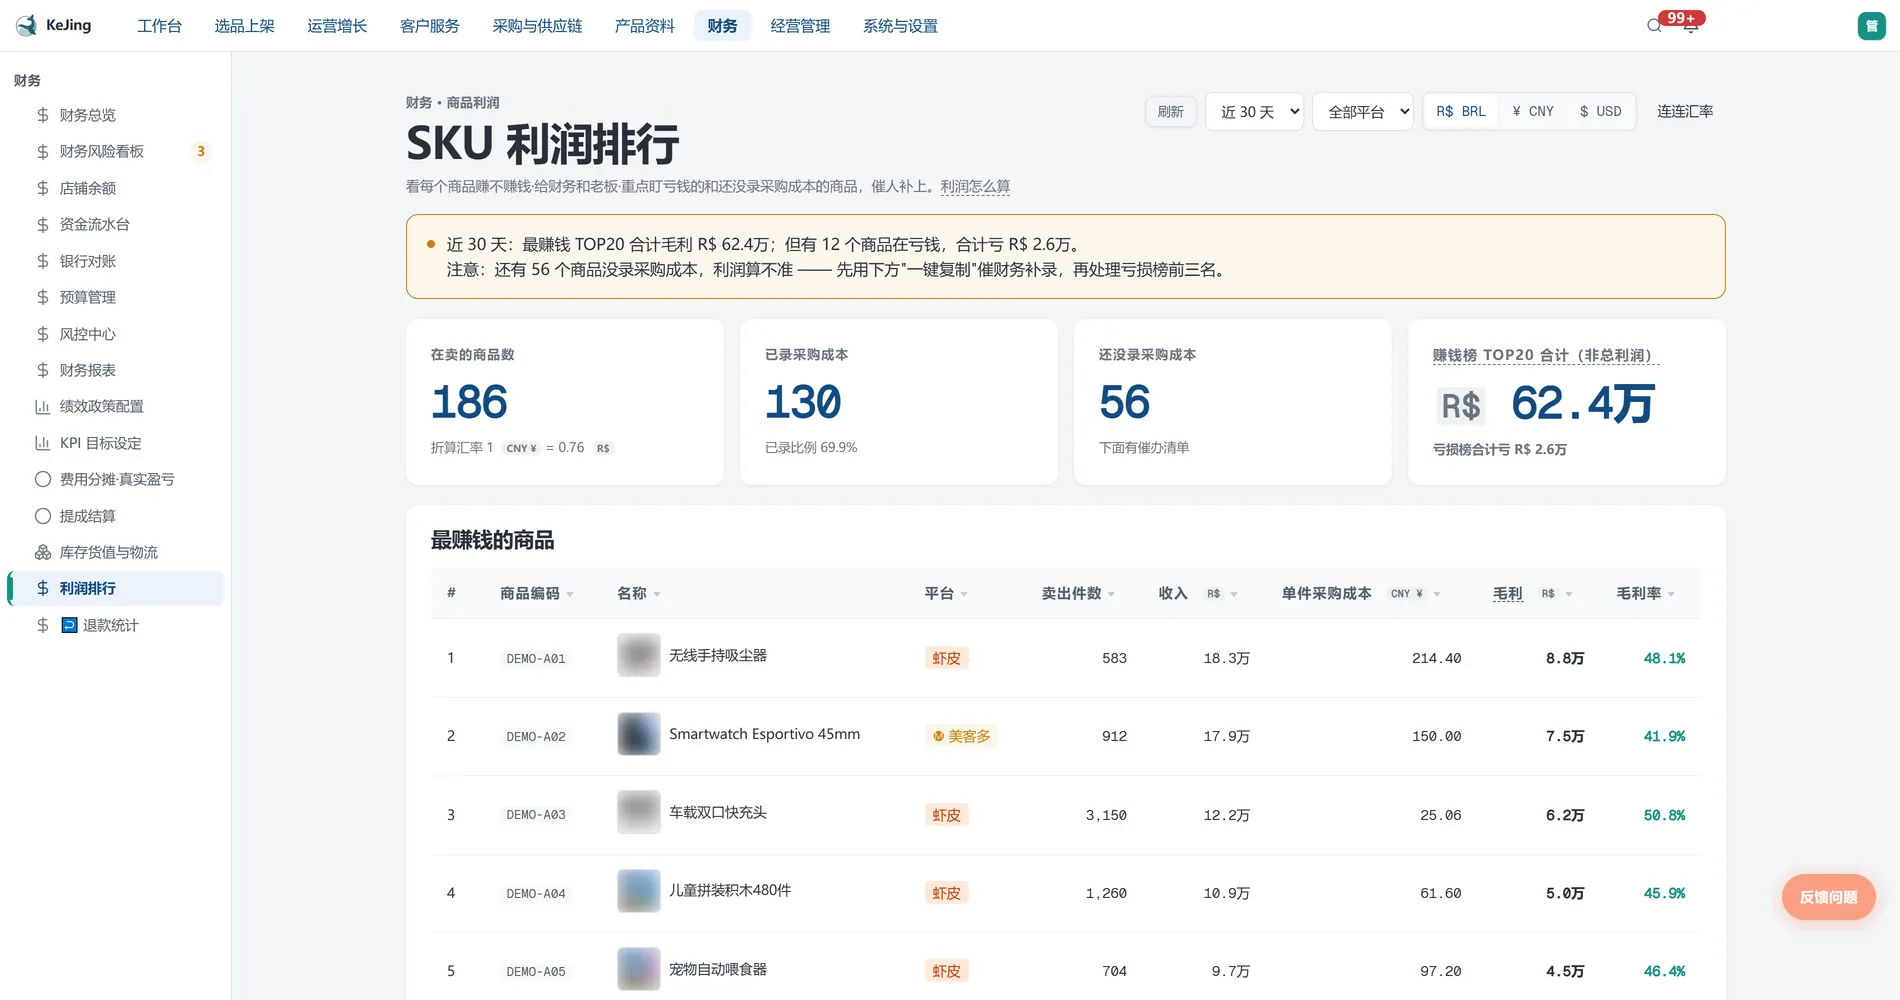
Task: Open the 选品上架 top menu
Action: [x=244, y=26]
